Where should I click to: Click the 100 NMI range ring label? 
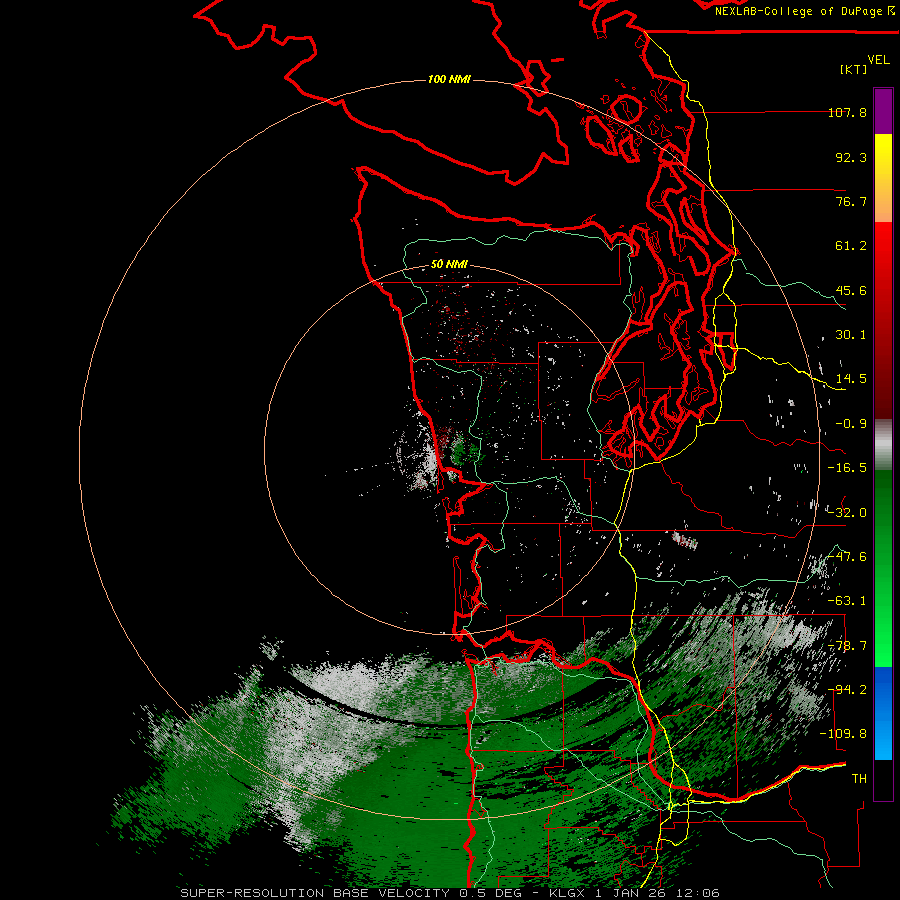449,79
